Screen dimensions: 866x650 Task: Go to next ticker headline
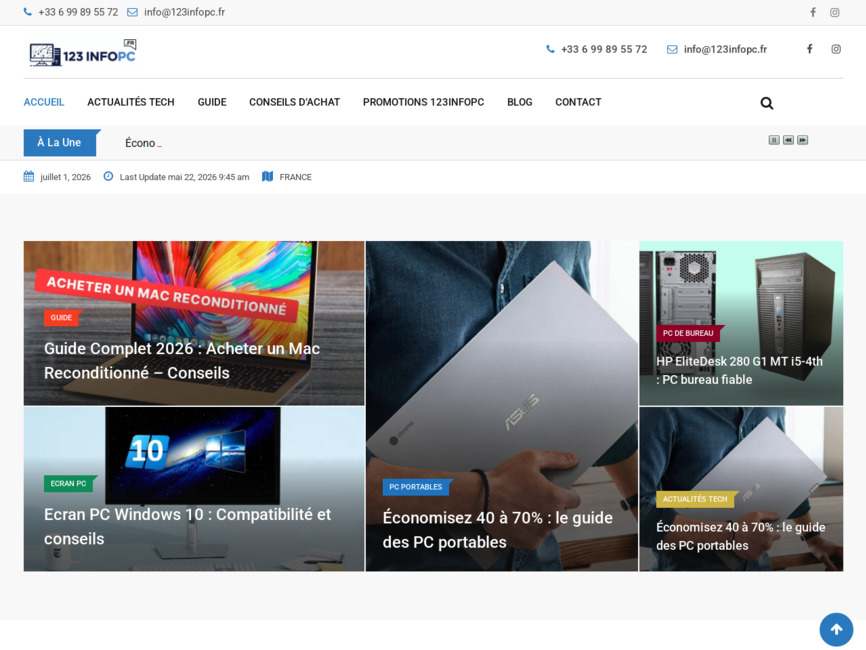(x=802, y=140)
